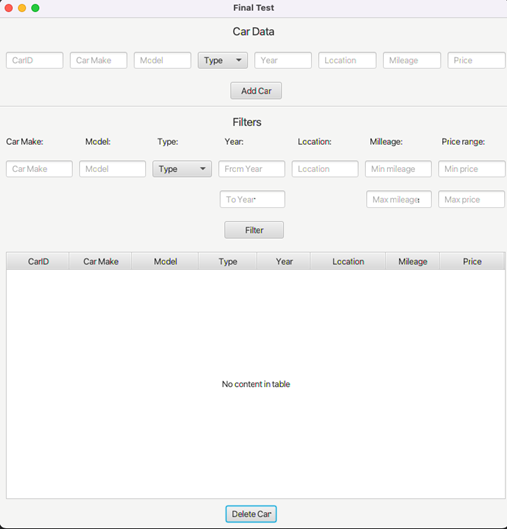
Task: Open the Type dropdown in Car Data
Action: point(223,60)
